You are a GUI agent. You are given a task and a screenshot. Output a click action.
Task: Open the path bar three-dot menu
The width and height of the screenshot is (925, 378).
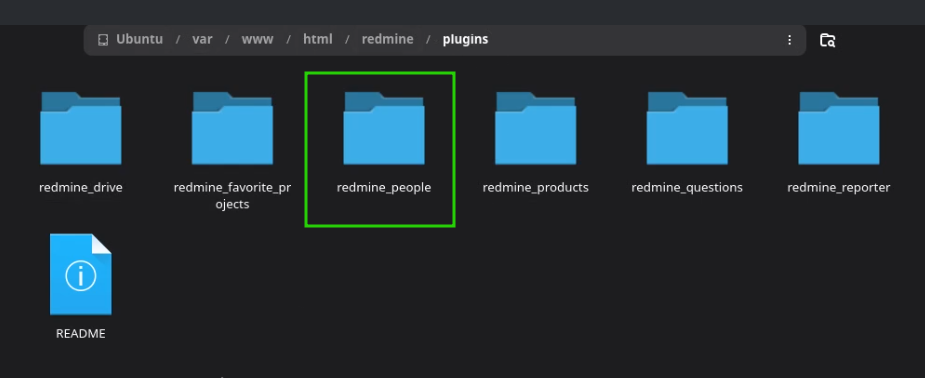[x=789, y=40]
